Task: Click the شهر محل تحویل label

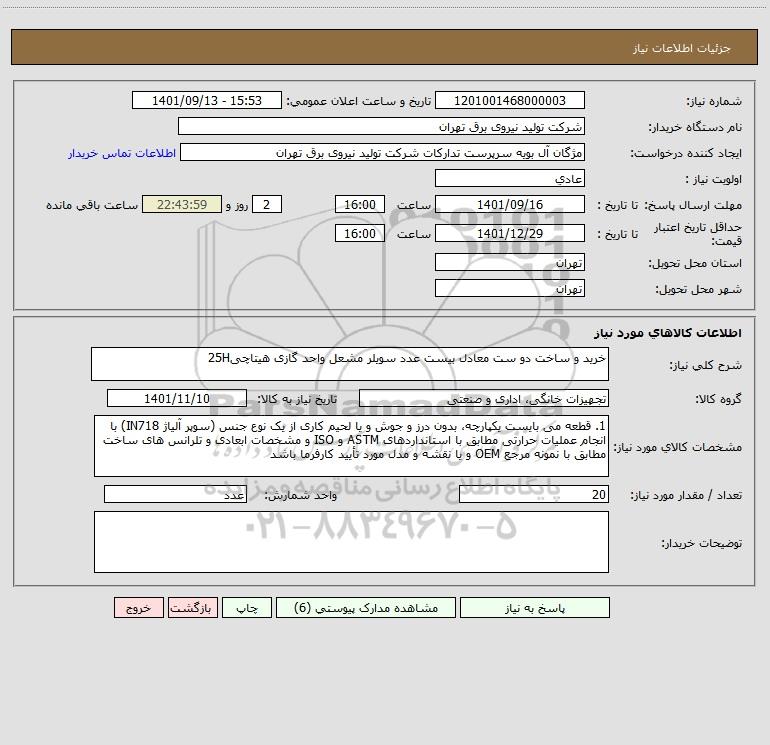Action: tap(698, 289)
